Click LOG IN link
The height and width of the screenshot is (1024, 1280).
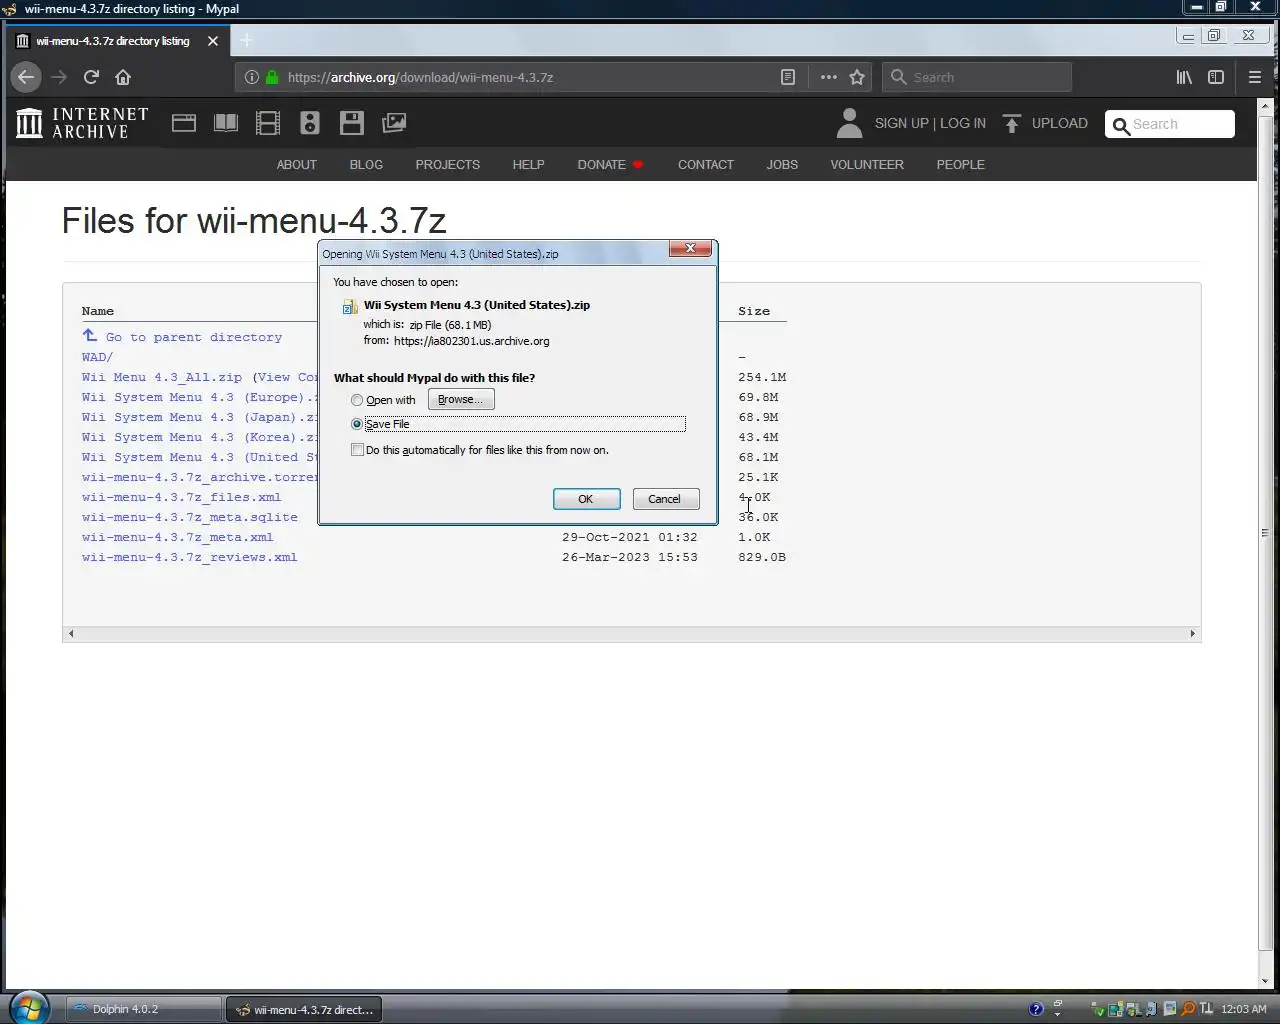point(963,123)
